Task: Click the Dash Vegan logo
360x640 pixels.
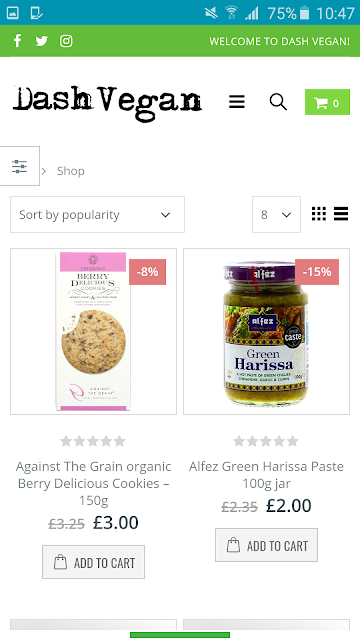Action: point(107,102)
